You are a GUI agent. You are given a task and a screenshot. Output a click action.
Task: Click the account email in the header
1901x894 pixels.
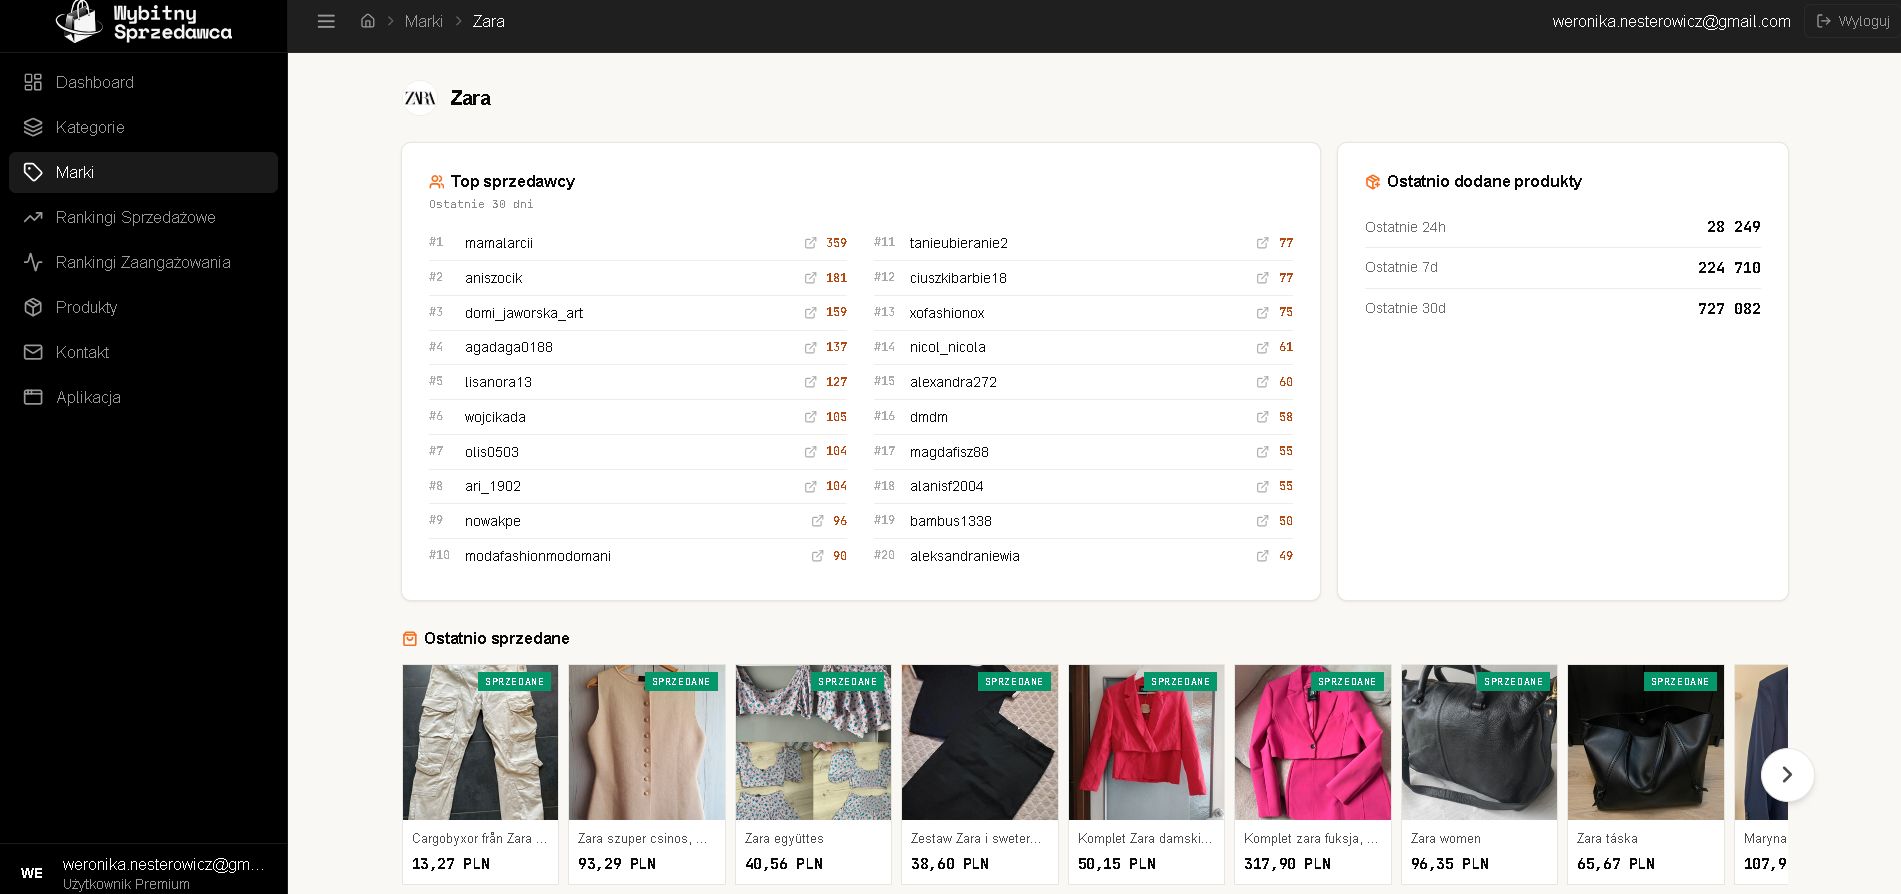click(1671, 21)
